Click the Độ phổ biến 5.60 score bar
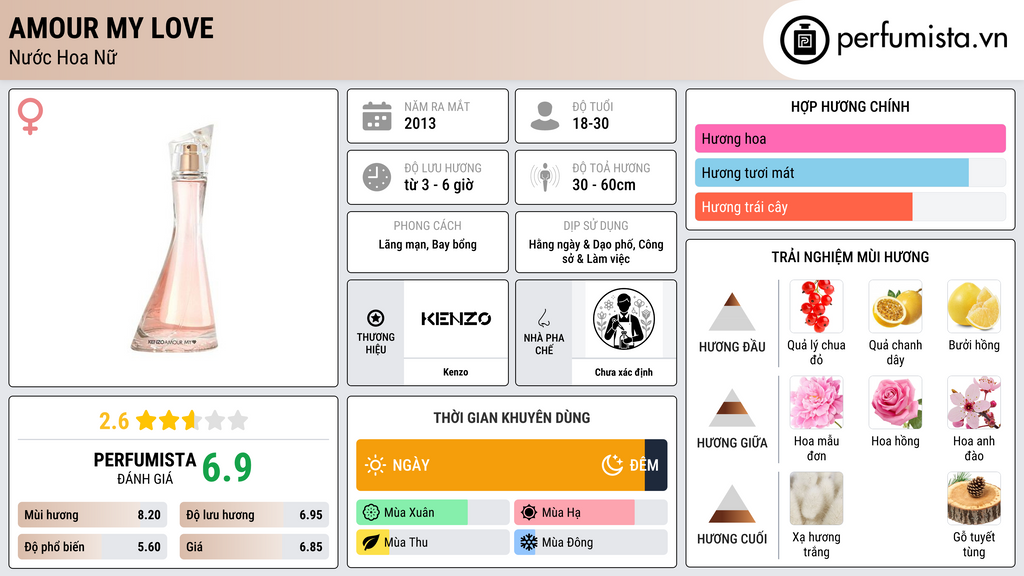 click(92, 547)
